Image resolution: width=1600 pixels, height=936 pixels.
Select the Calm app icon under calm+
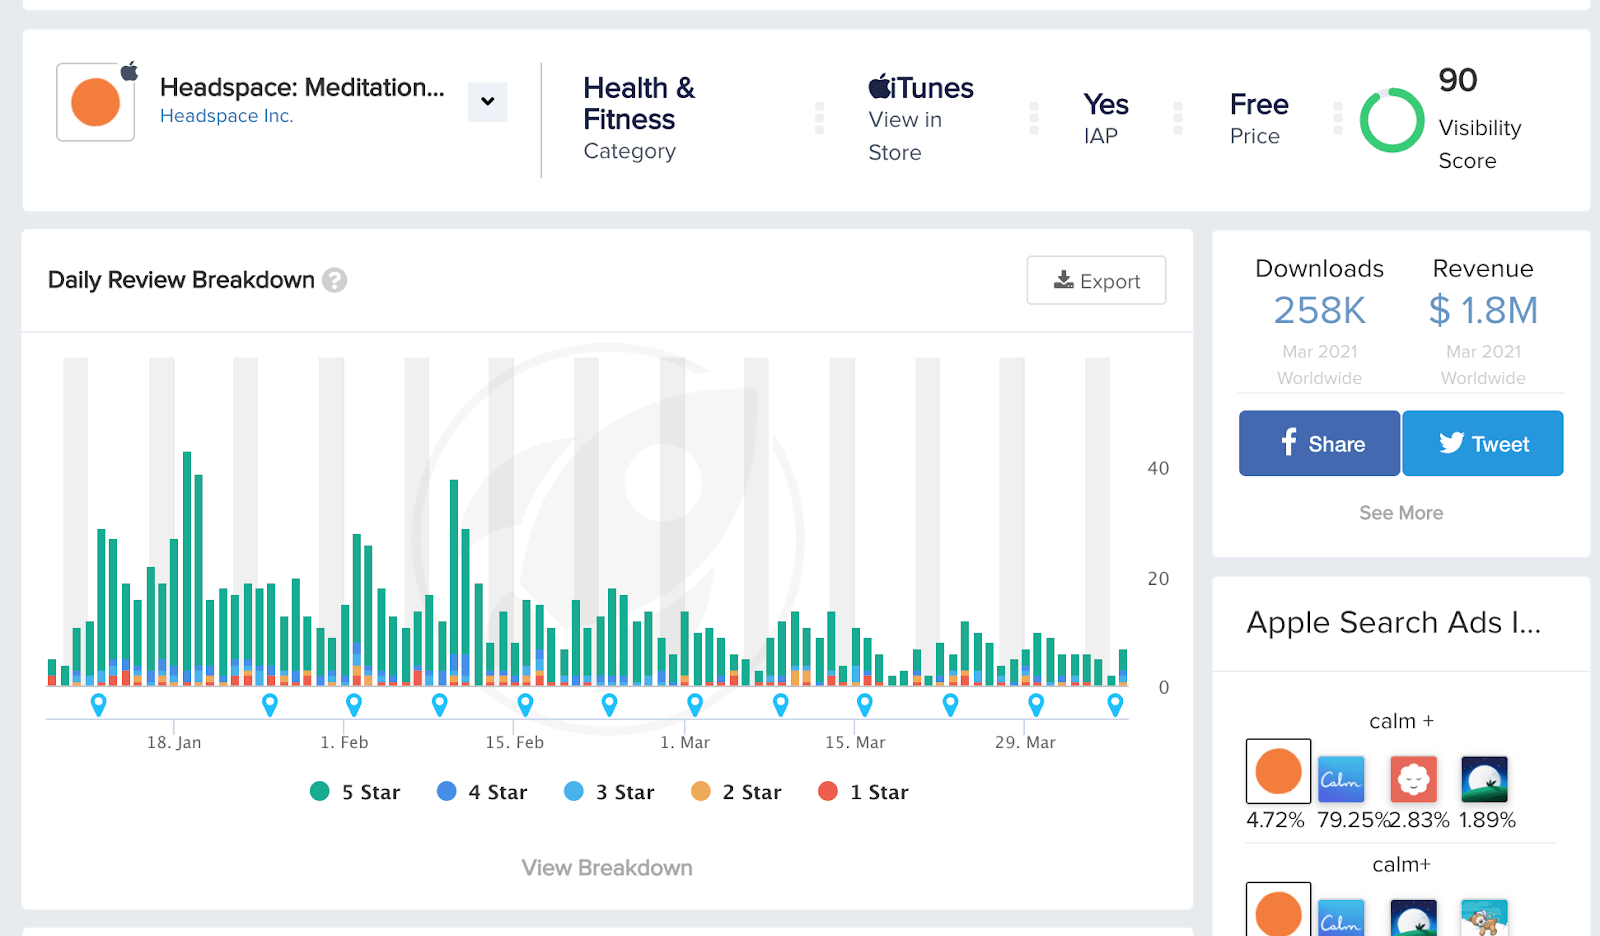1341,918
